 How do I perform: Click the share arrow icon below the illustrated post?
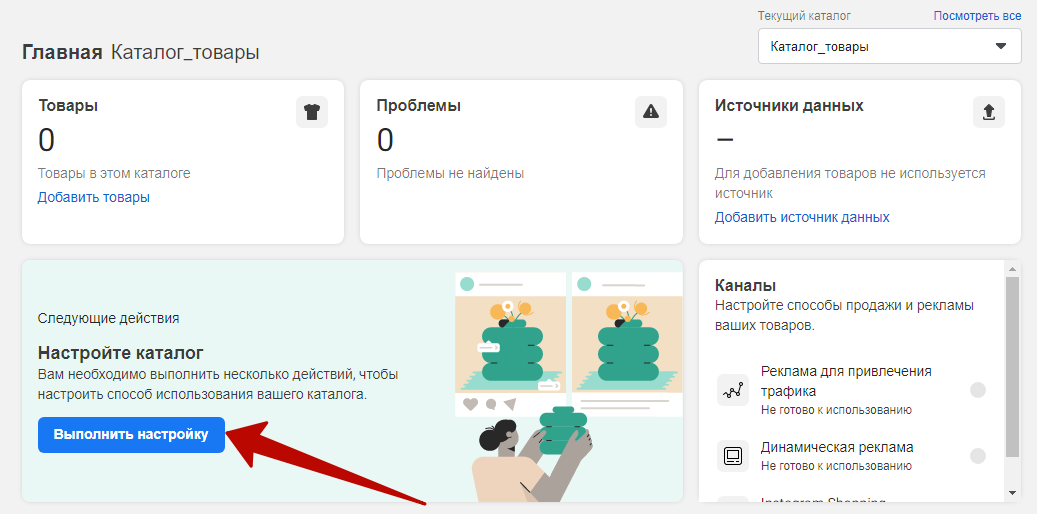510,404
